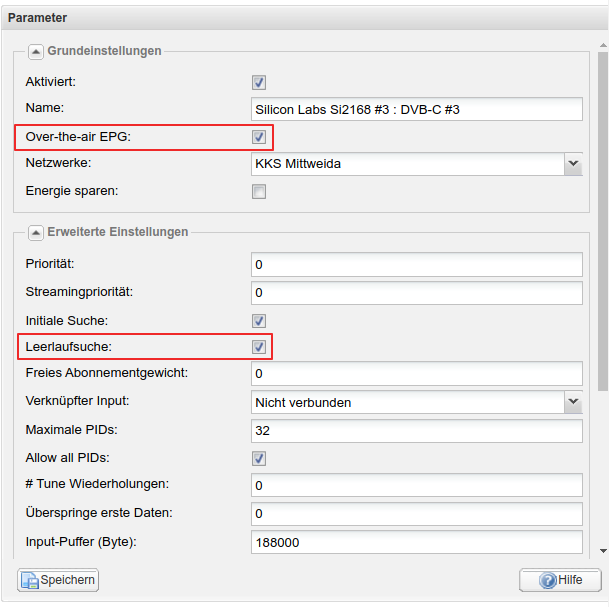The height and width of the screenshot is (607, 609).
Task: Collapse the Erweiterte Einstellungen section
Action: pos(36,233)
